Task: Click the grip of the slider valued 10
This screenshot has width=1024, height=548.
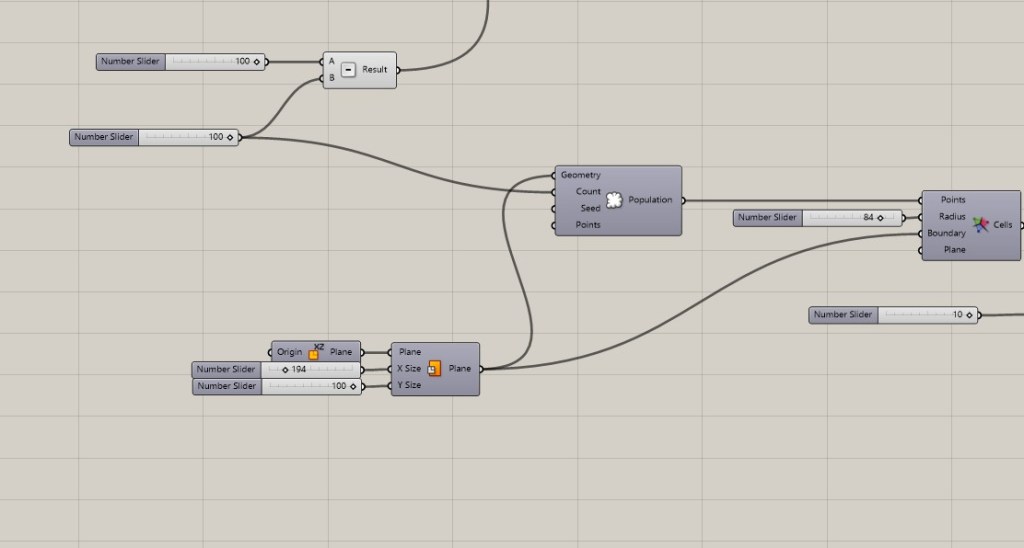Action: point(969,315)
